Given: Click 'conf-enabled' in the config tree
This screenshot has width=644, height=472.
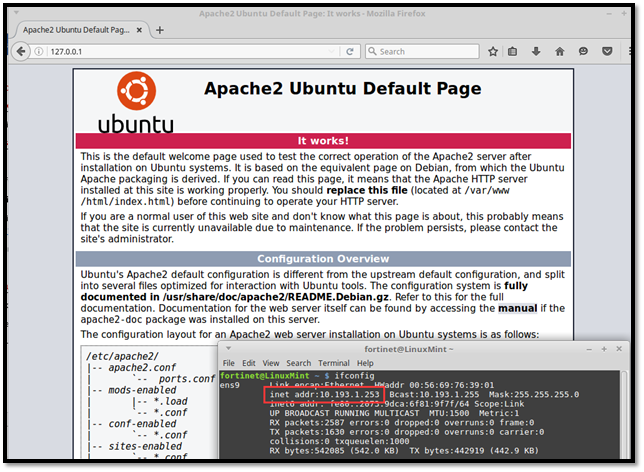Looking at the screenshot, I should click(x=142, y=424).
